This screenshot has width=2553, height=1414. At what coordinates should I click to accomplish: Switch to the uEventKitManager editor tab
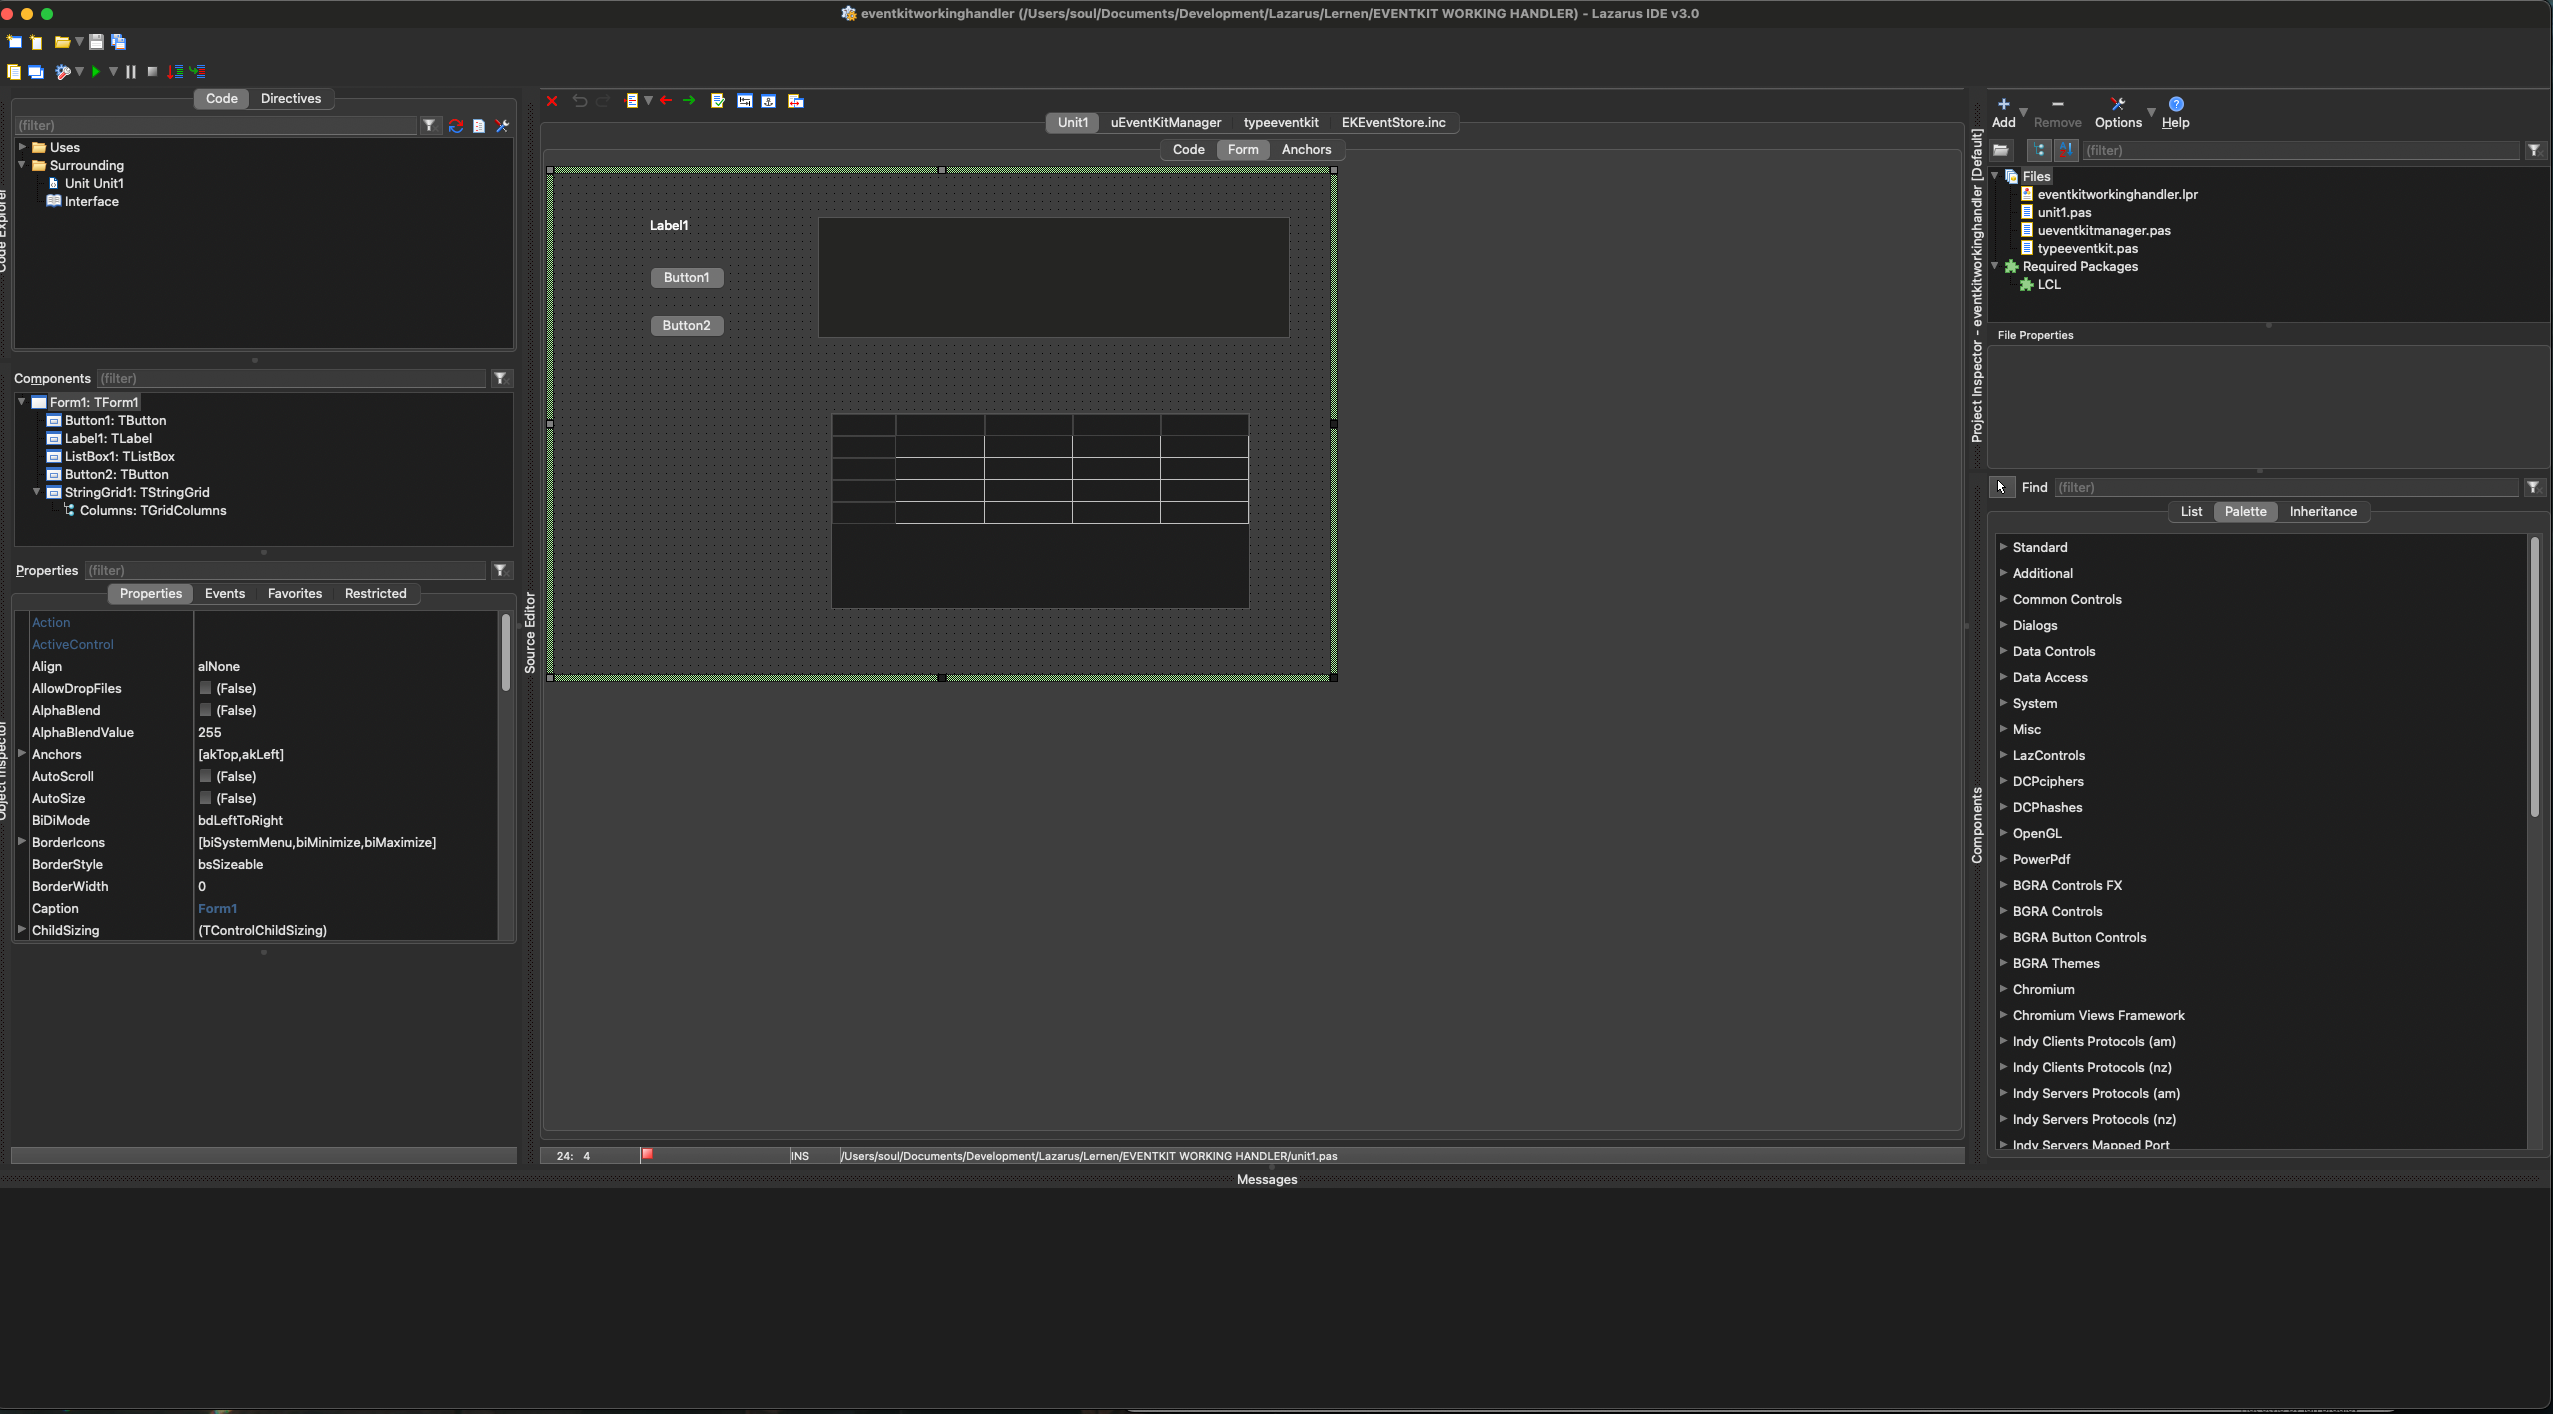coord(1165,123)
